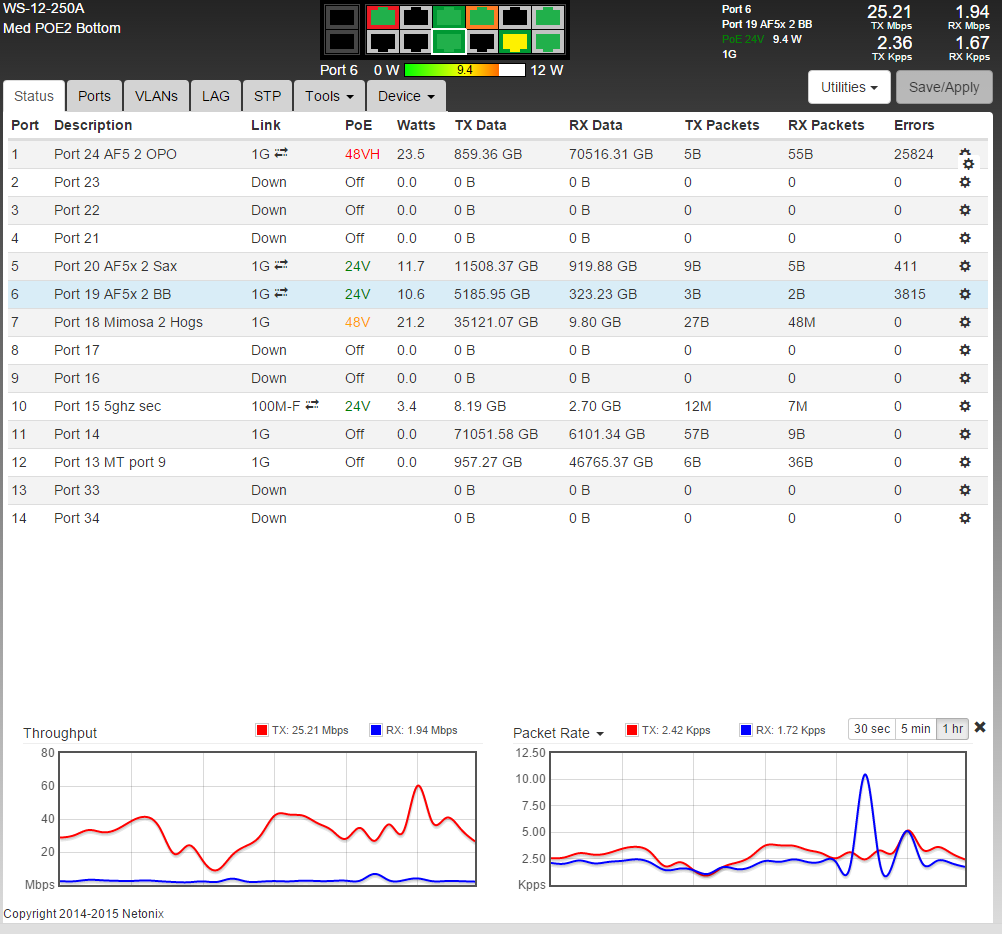Open the Utilities dropdown
Screen dimensions: 1002x934
click(x=849, y=87)
